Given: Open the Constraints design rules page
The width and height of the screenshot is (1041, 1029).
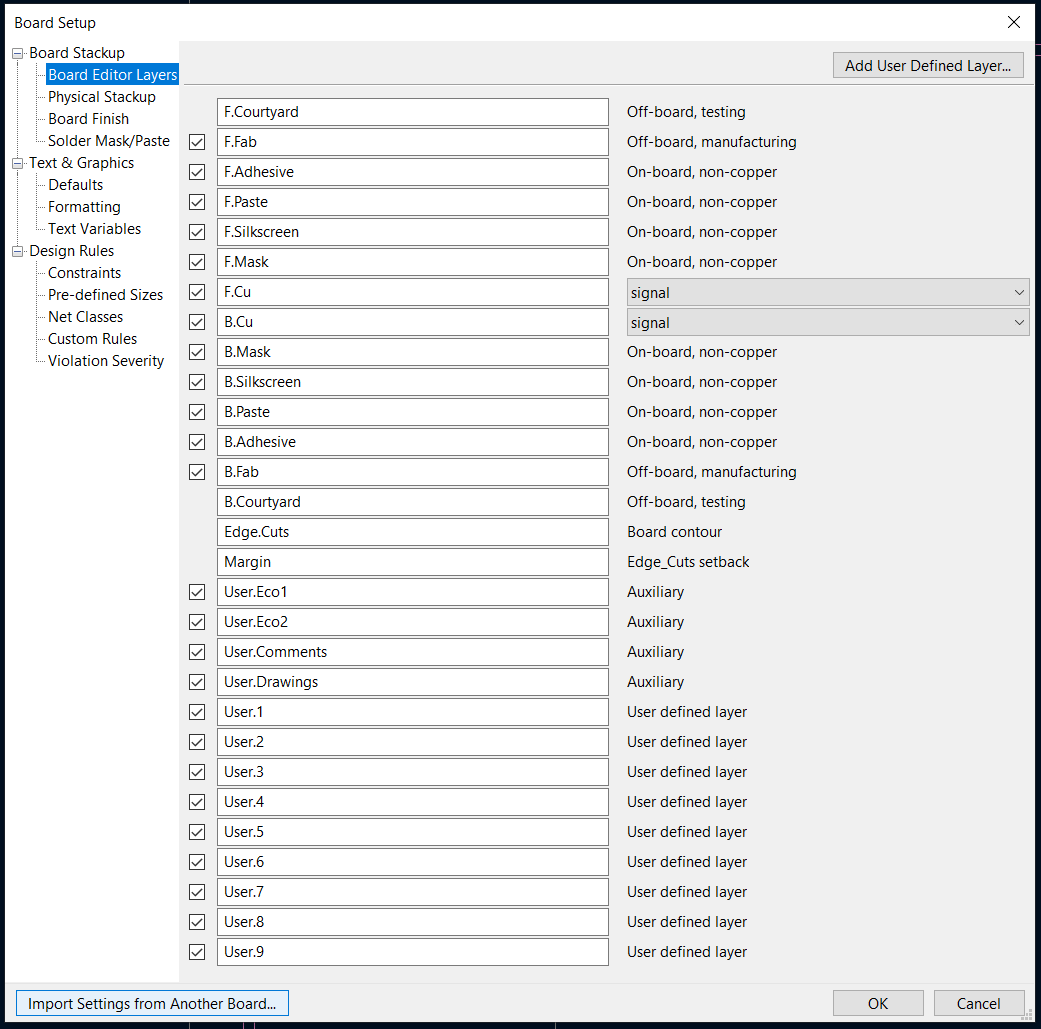Looking at the screenshot, I should pos(84,273).
